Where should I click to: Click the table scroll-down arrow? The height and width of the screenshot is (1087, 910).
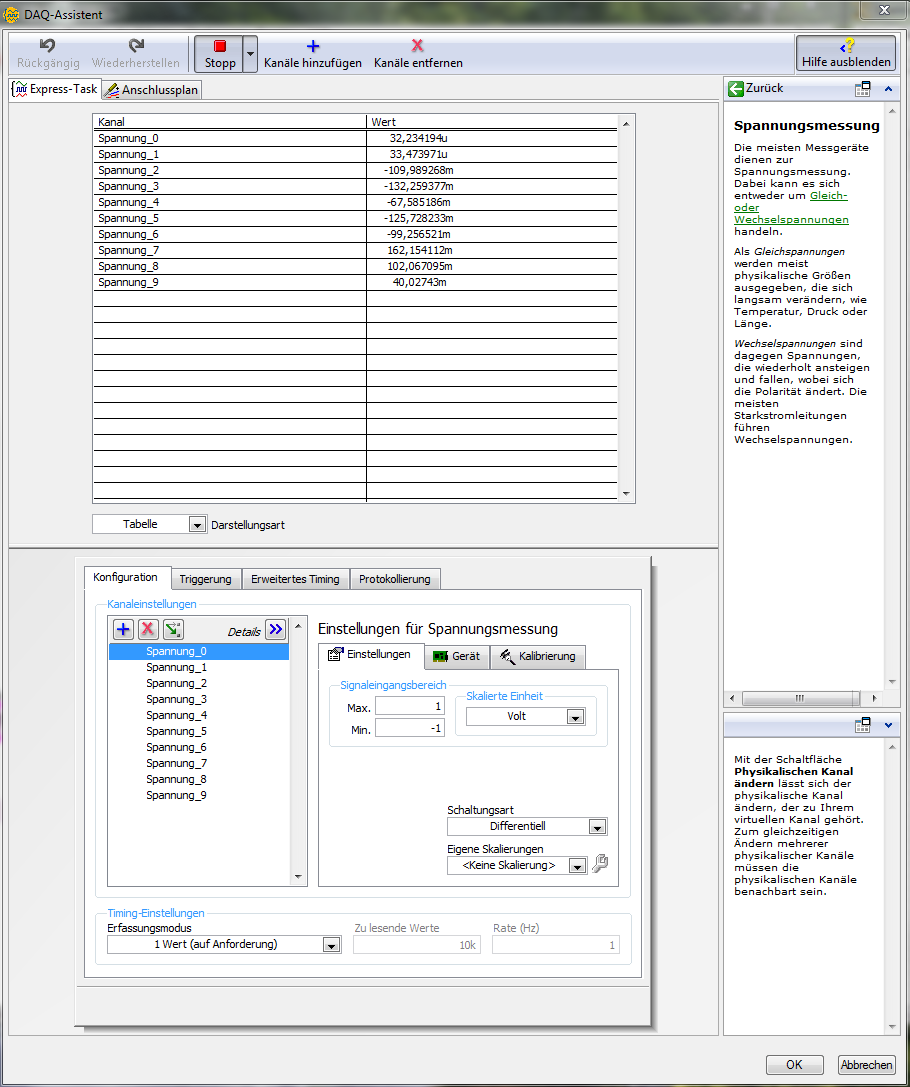coord(626,494)
